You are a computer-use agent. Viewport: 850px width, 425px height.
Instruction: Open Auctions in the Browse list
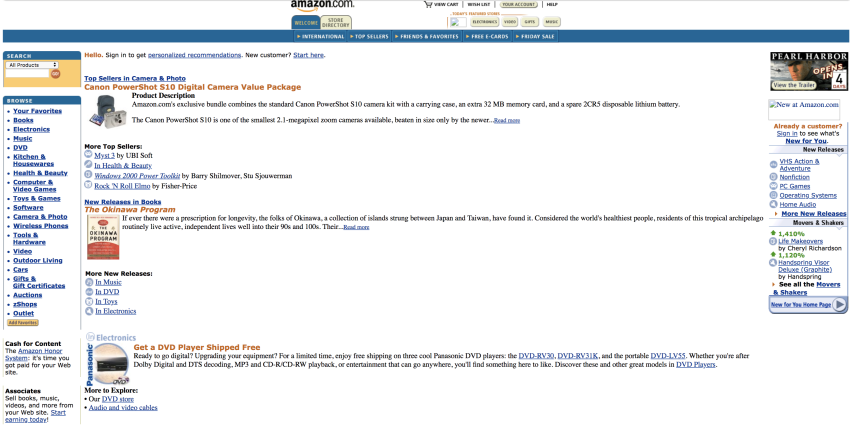[28, 295]
